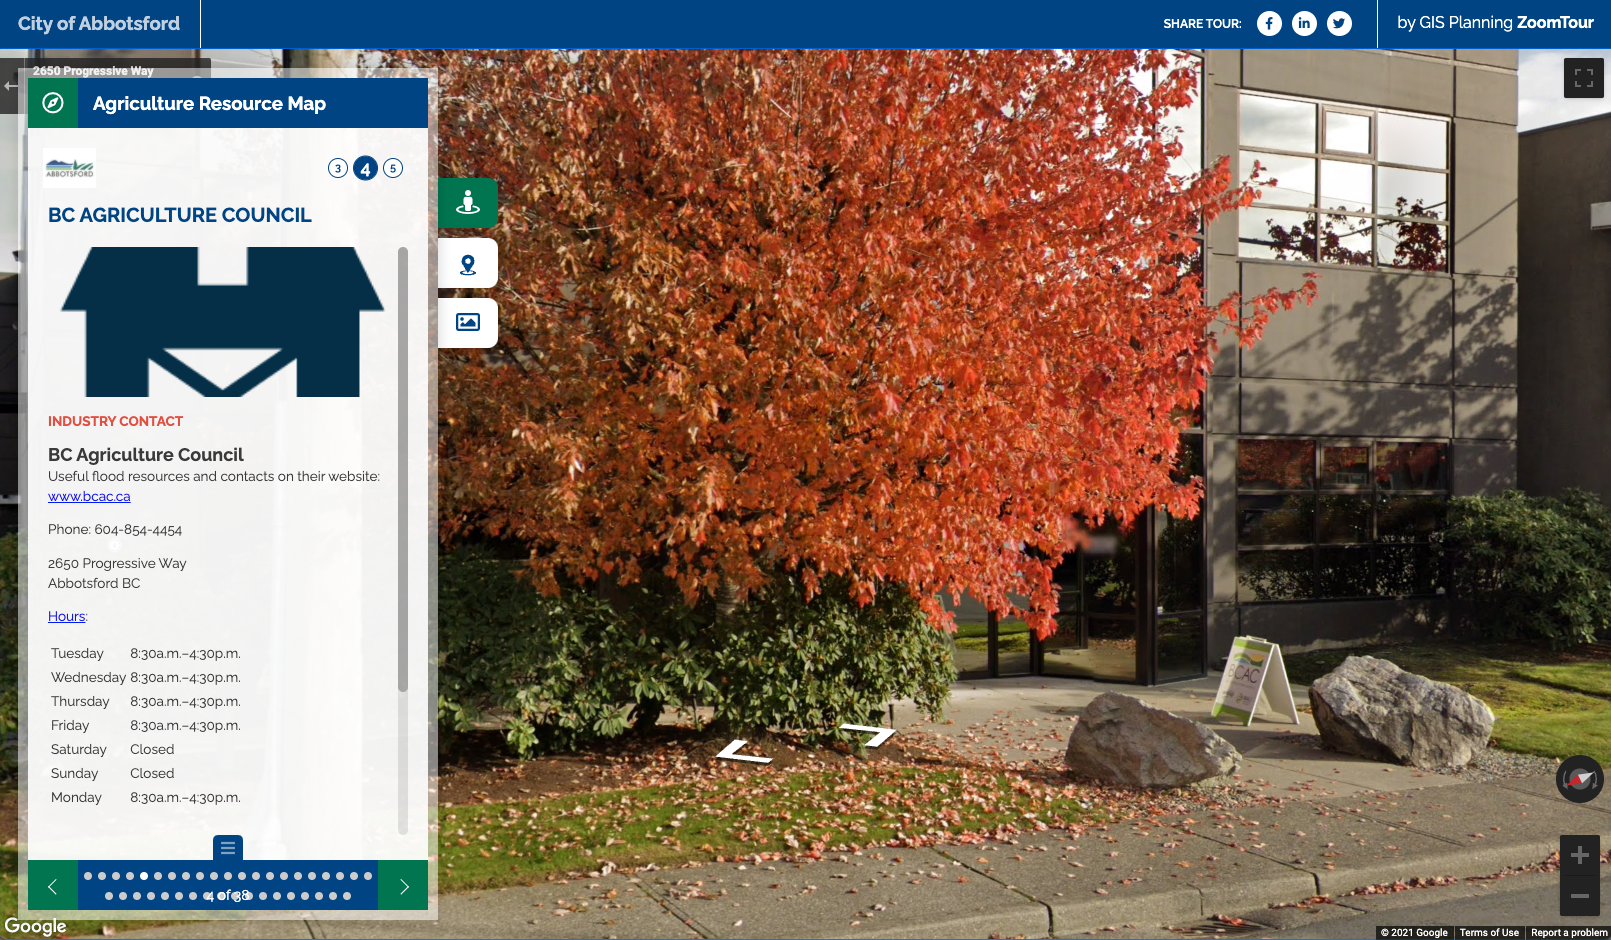Enter fullscreen view
The width and height of the screenshot is (1611, 940).
click(1584, 78)
